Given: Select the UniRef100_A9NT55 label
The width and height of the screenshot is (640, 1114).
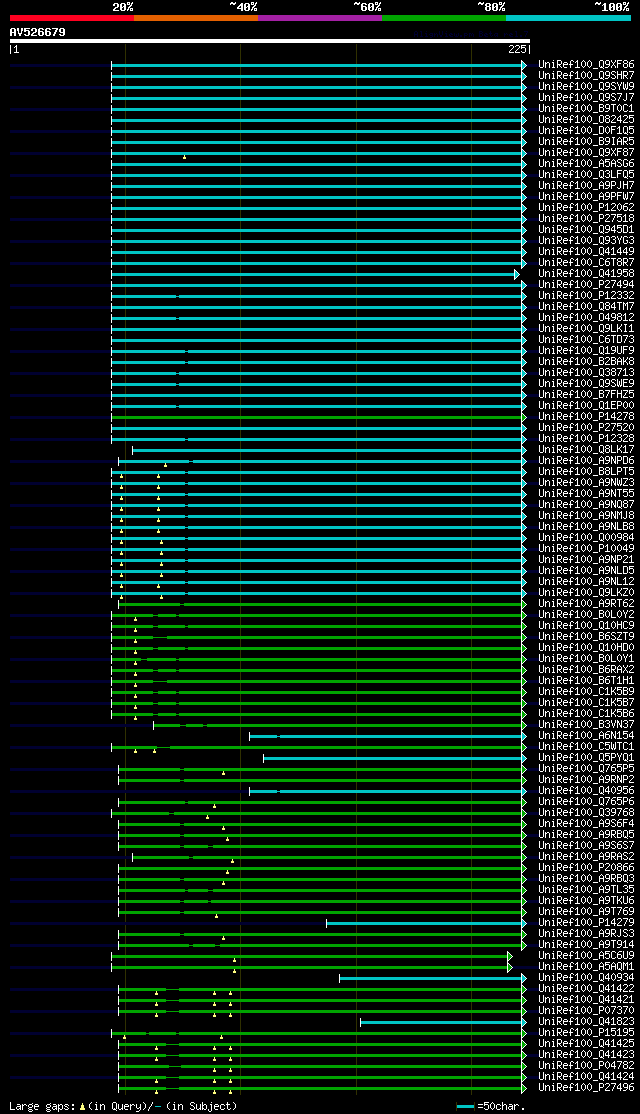Looking at the screenshot, I should pos(586,494).
